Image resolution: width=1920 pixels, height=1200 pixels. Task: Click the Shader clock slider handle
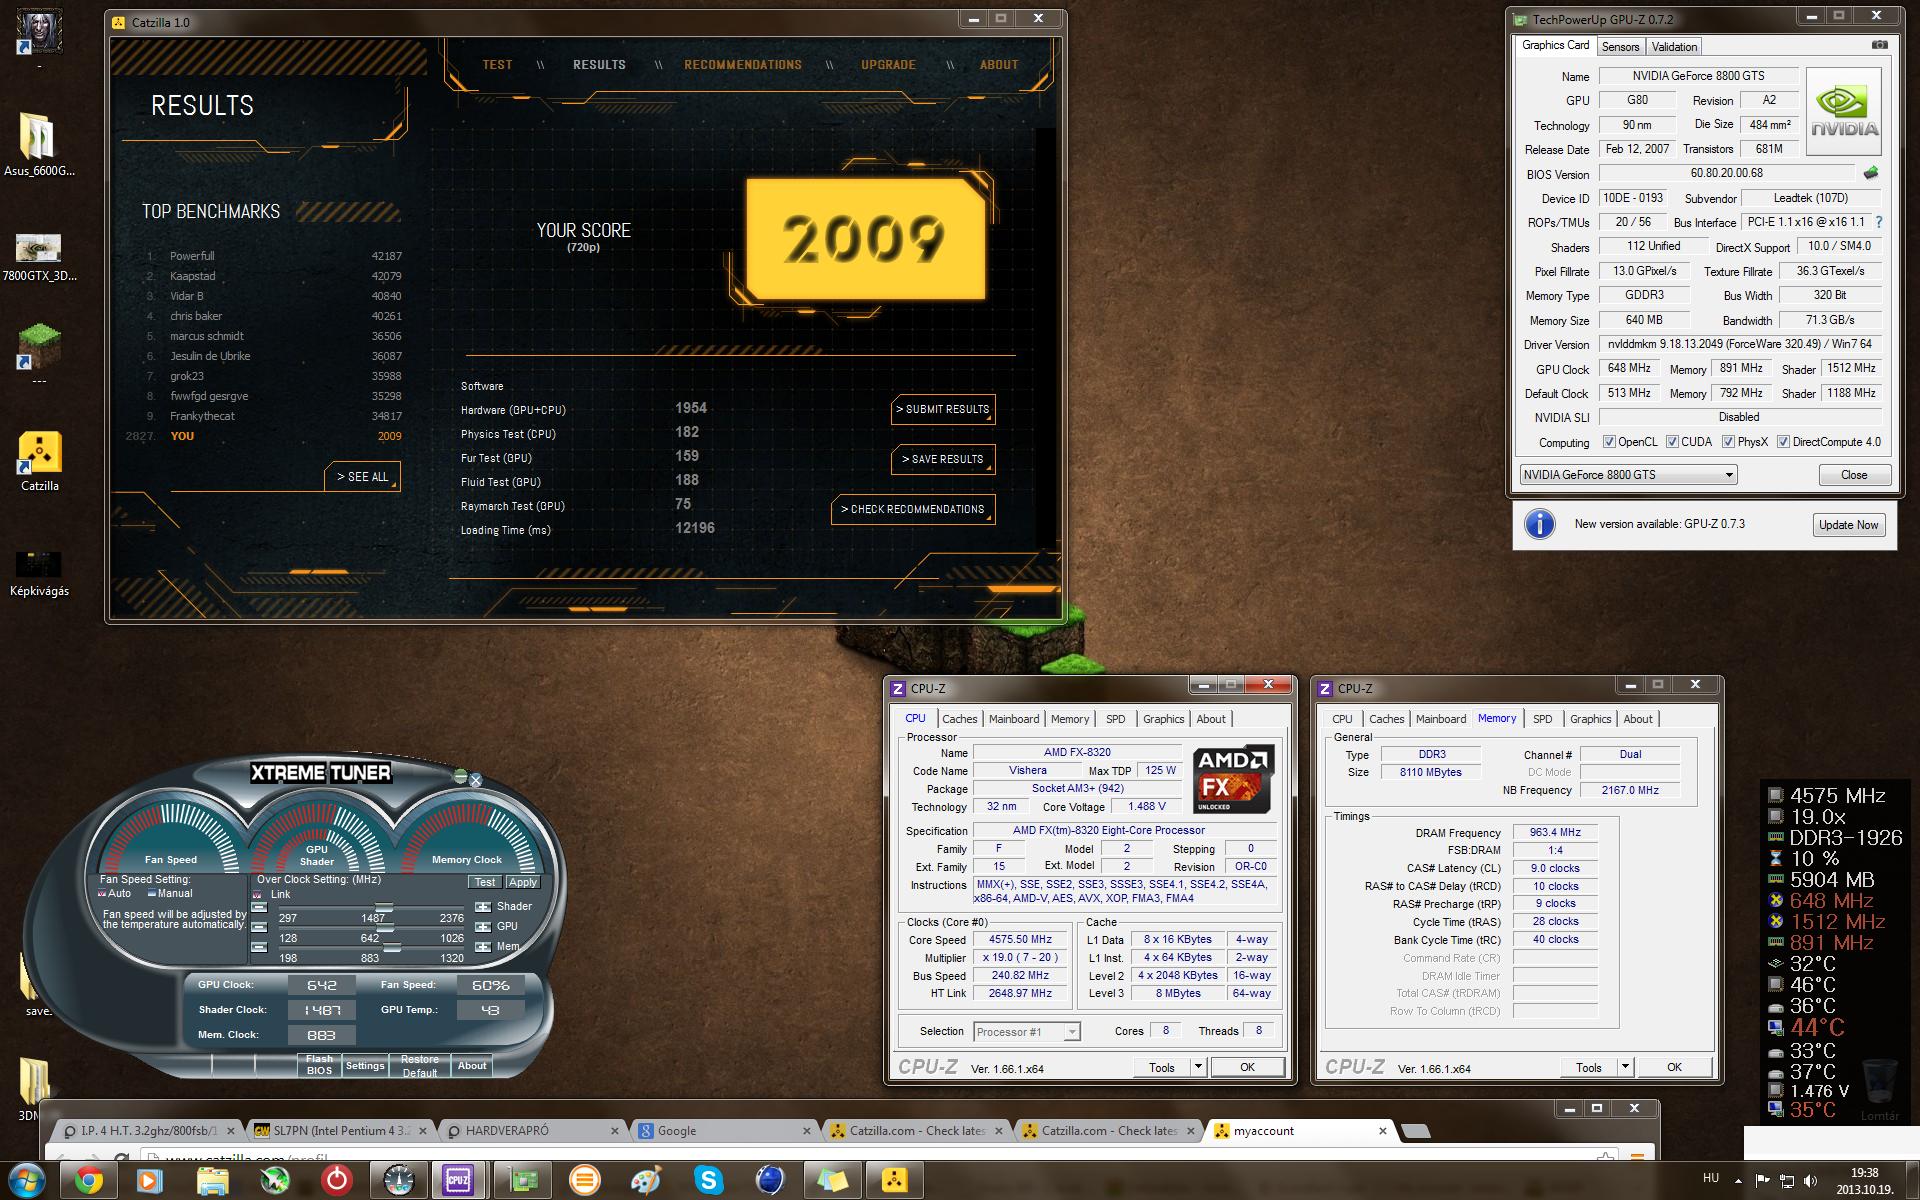click(383, 908)
